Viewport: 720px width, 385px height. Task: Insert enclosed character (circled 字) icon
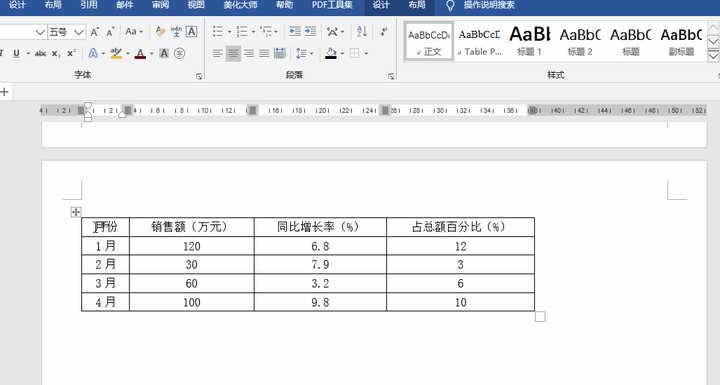click(x=180, y=53)
